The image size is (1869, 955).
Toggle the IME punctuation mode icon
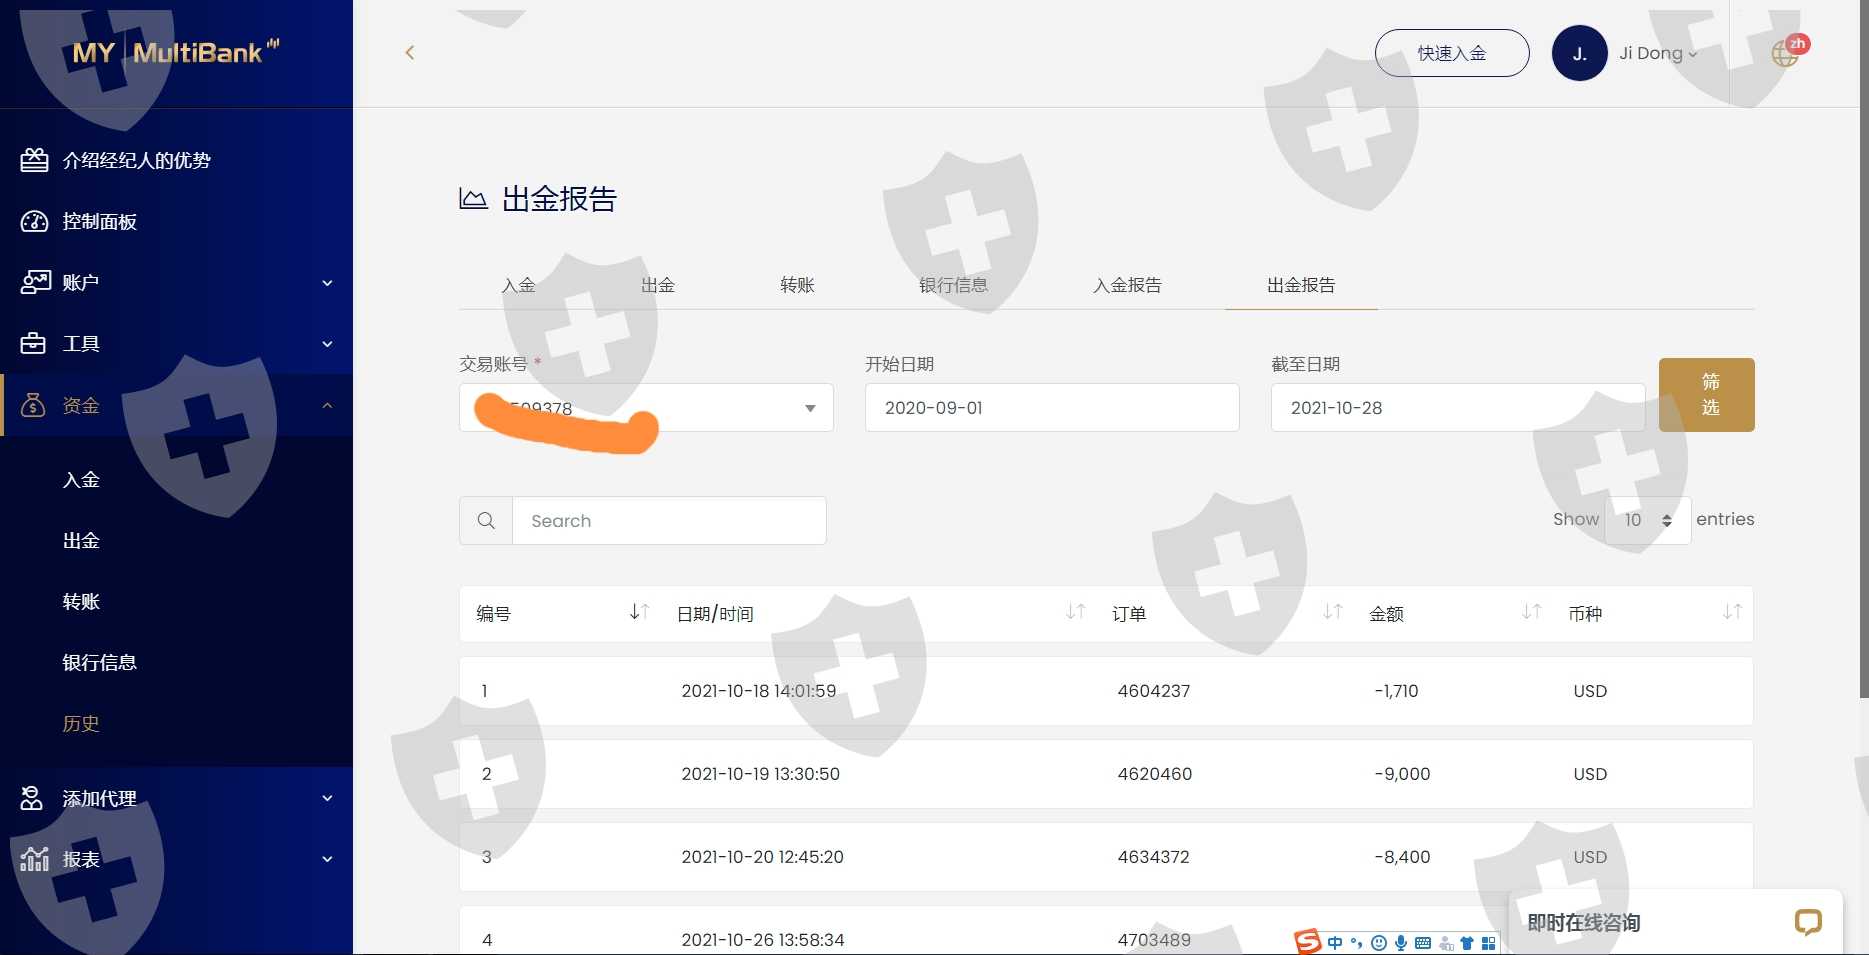[x=1356, y=943]
